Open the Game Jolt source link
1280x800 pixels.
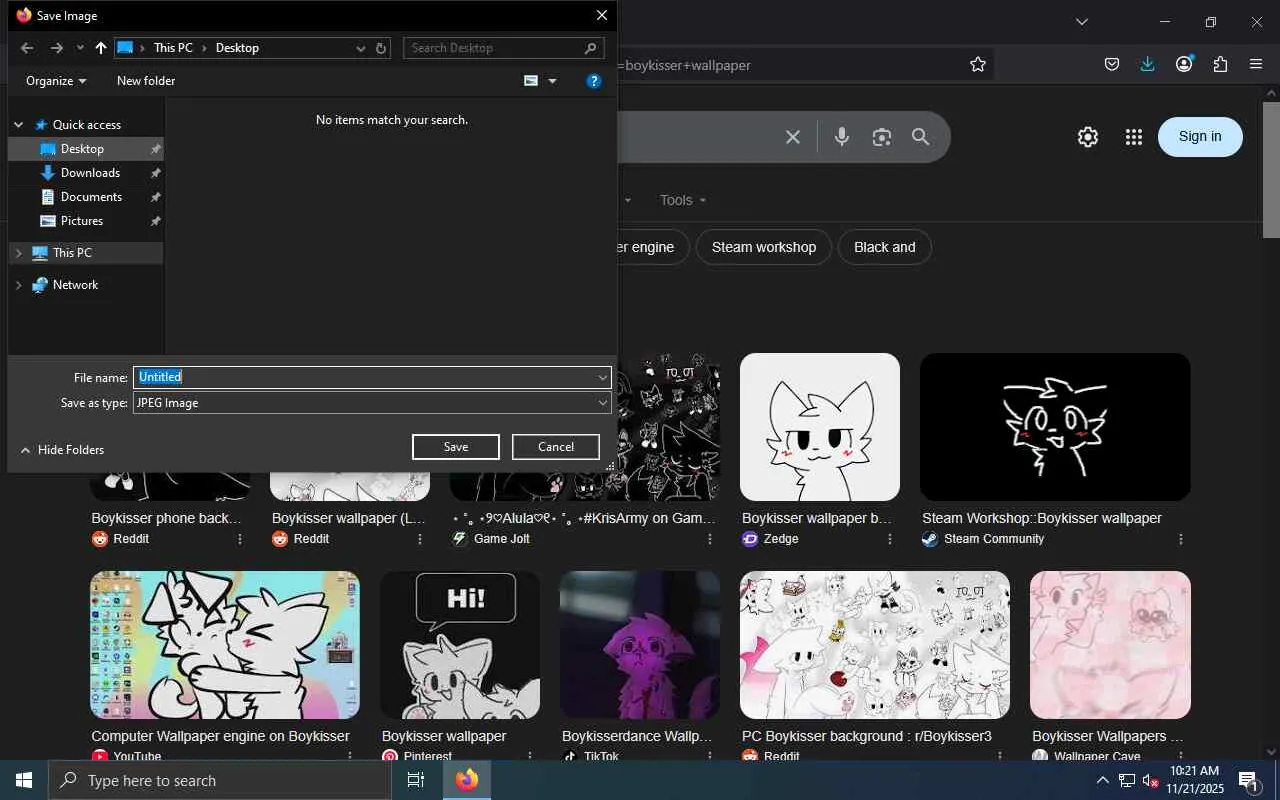click(x=491, y=539)
